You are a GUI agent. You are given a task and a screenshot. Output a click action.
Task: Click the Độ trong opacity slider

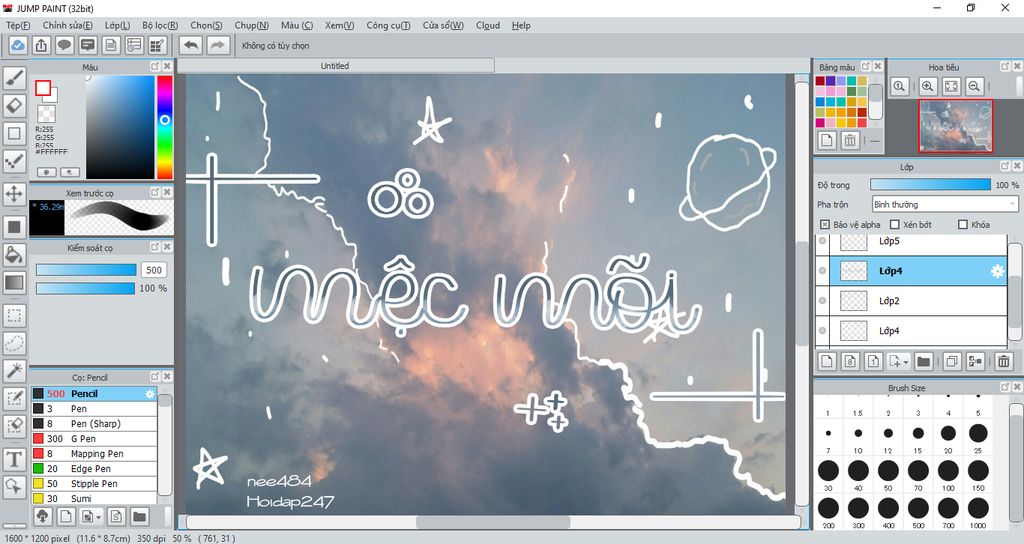930,185
